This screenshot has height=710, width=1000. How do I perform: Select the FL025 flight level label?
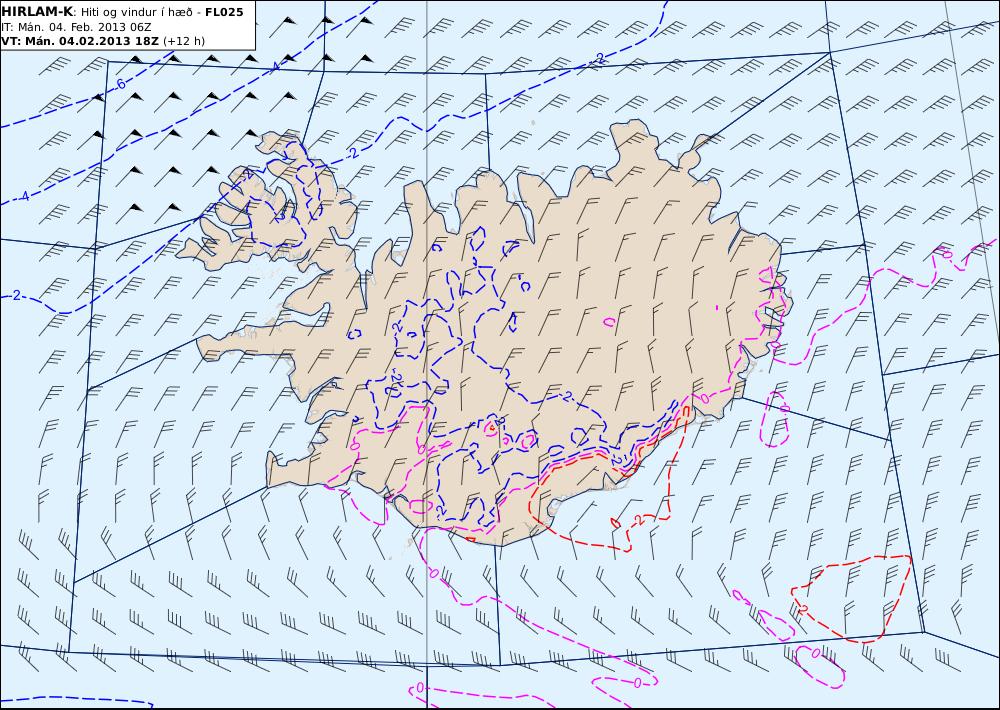point(224,12)
